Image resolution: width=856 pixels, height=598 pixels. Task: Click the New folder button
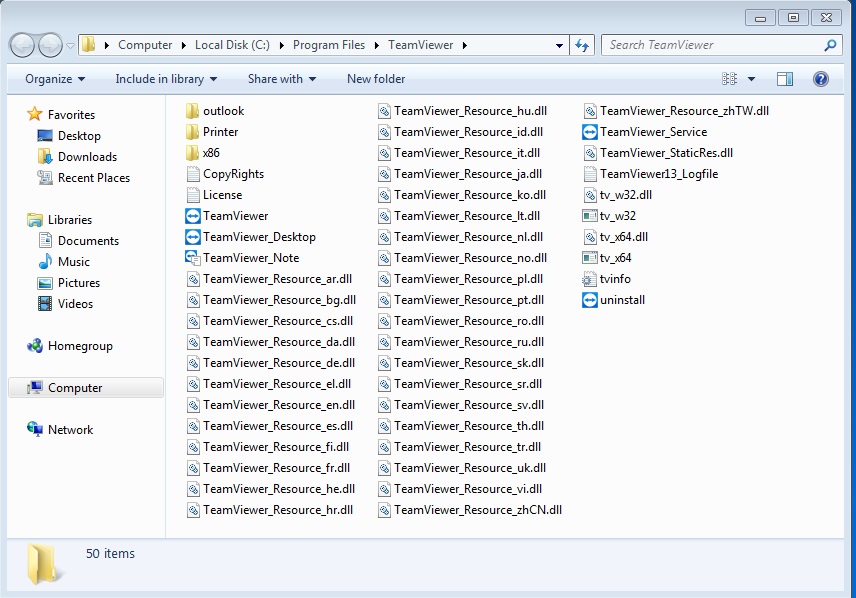(376, 79)
